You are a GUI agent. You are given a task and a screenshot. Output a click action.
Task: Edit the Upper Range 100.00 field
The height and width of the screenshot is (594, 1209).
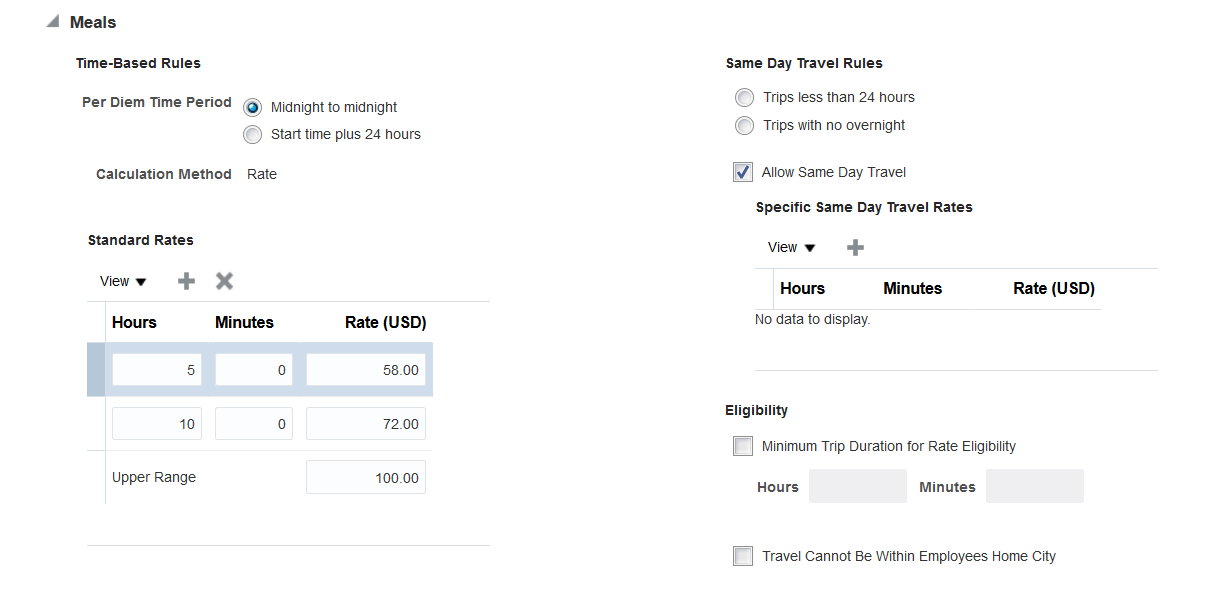point(366,478)
